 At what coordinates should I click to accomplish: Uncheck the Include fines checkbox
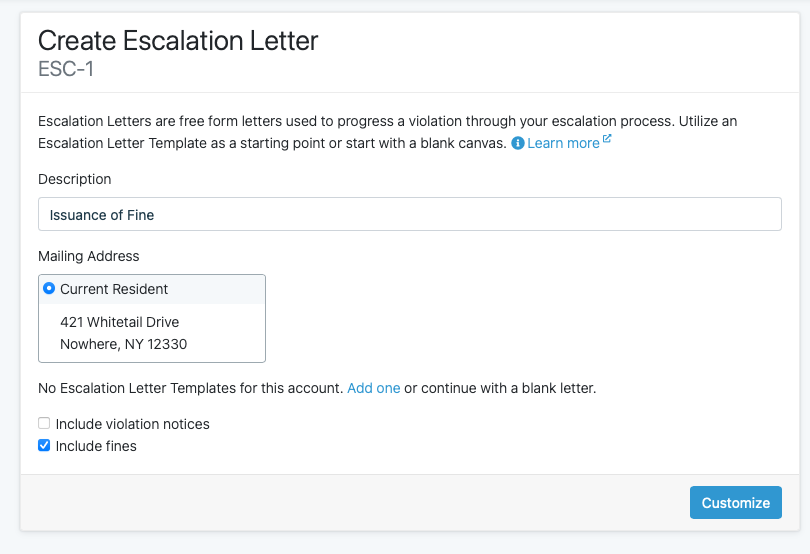tap(44, 445)
